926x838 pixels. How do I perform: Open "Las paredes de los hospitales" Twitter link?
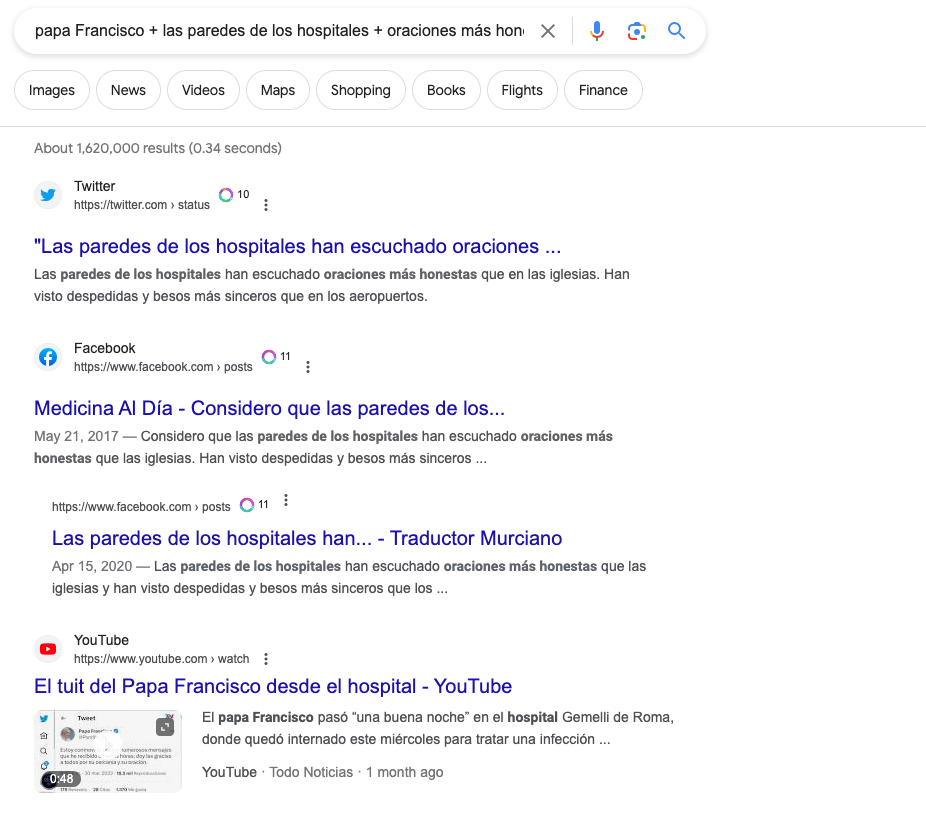pyautogui.click(x=298, y=246)
